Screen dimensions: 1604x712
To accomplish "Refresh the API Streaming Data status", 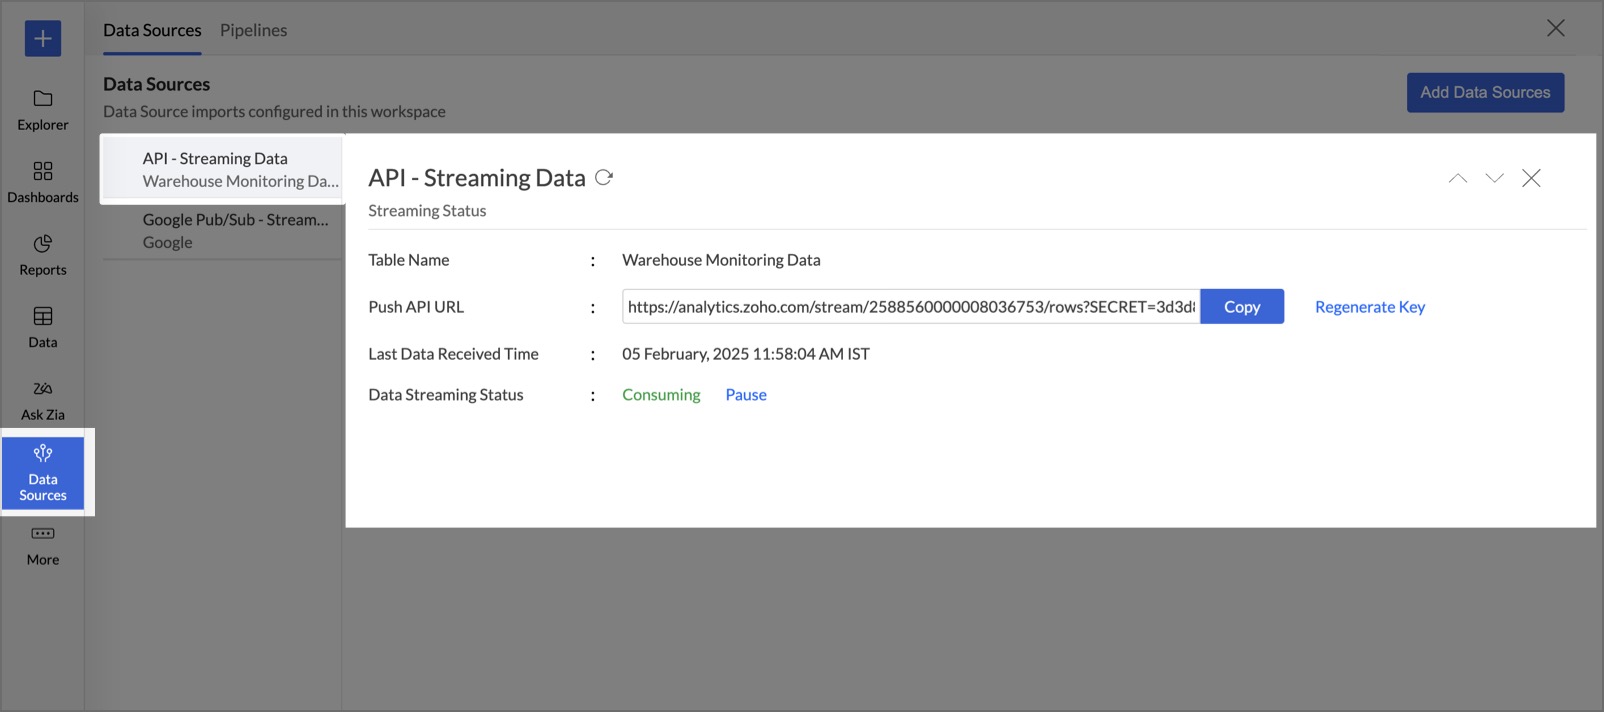I will click(x=603, y=177).
